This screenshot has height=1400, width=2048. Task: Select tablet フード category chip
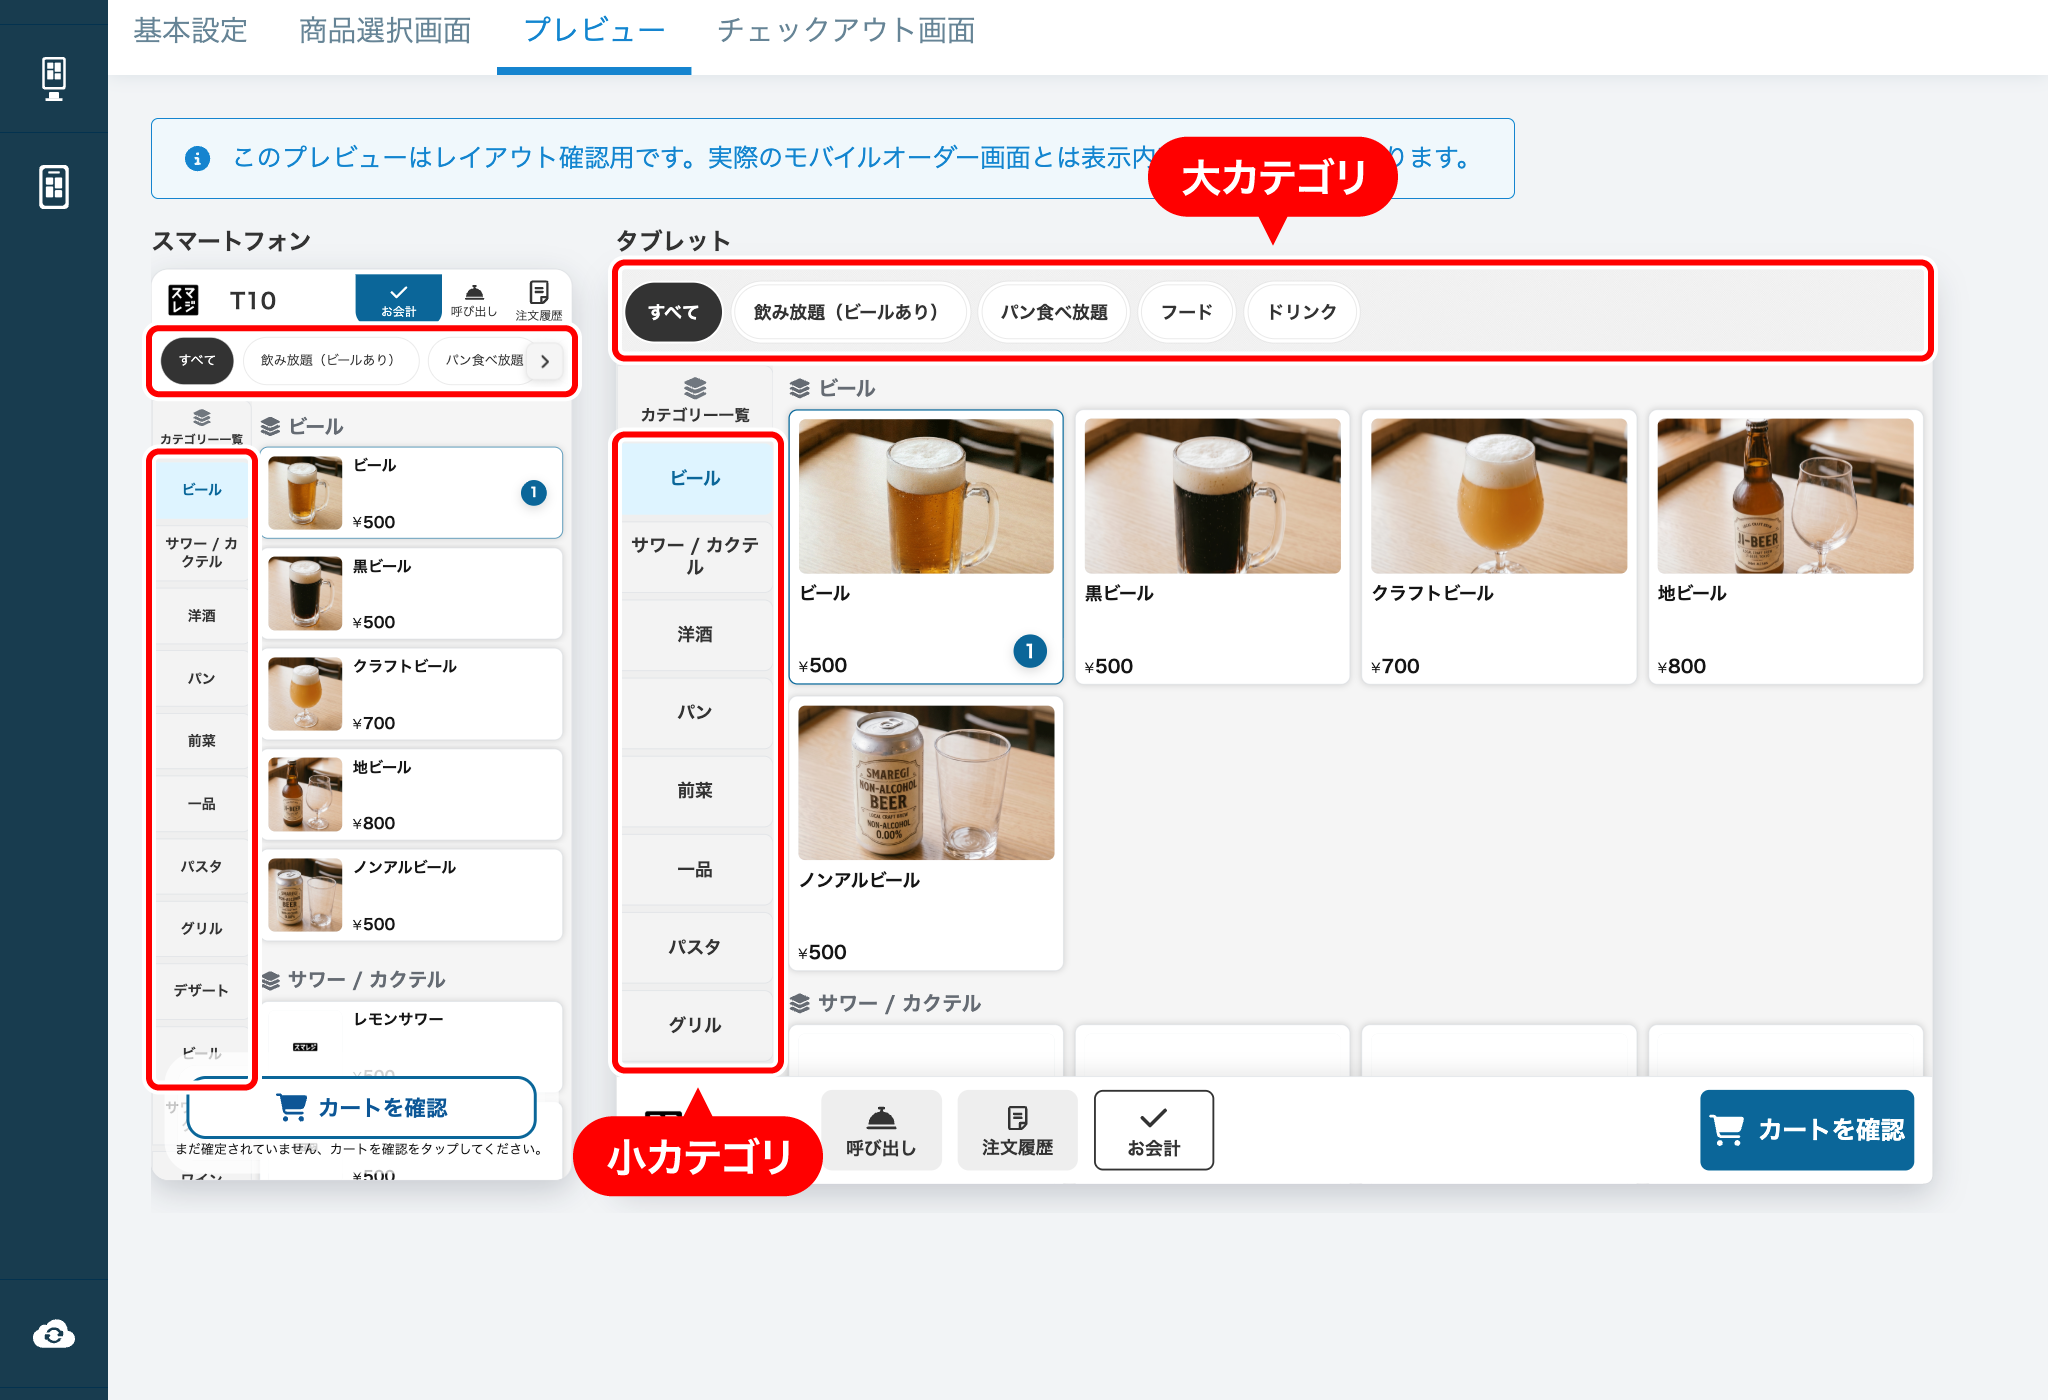tap(1186, 312)
